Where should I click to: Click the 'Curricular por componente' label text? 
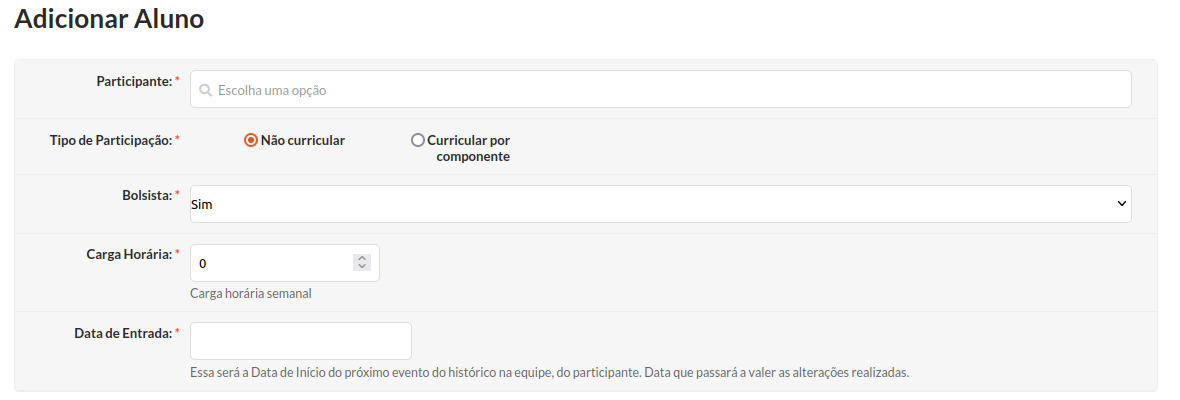click(x=470, y=148)
